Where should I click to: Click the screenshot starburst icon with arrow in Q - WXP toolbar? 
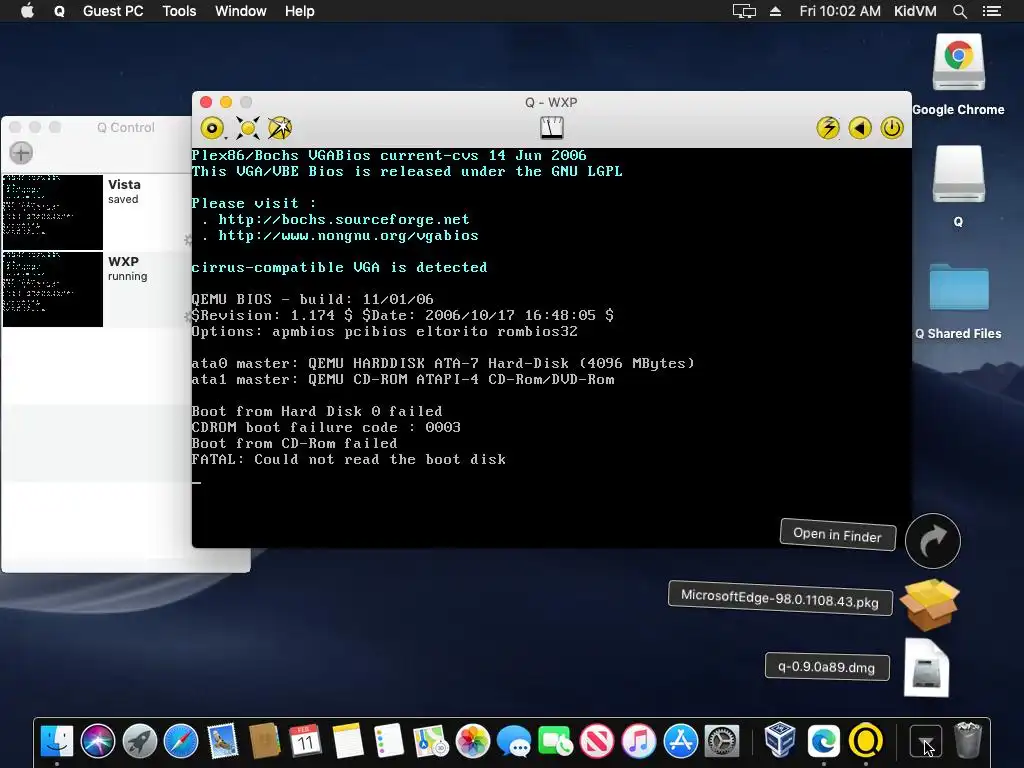[x=280, y=128]
